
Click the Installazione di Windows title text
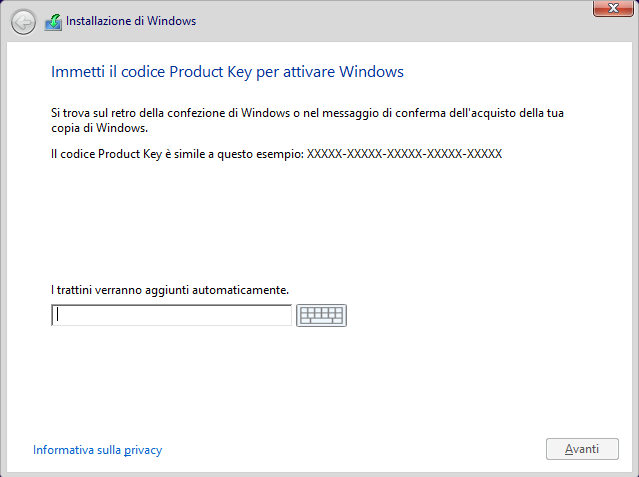pyautogui.click(x=131, y=21)
